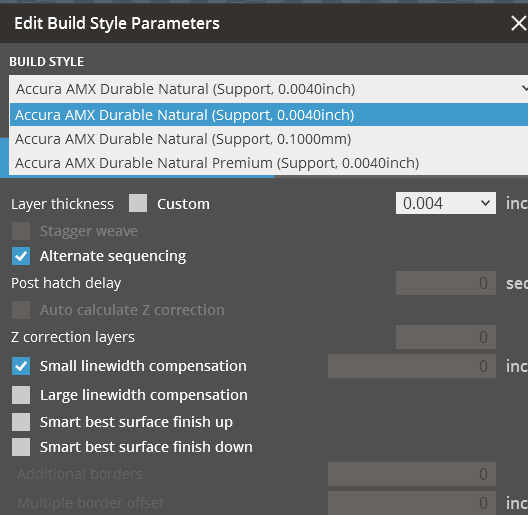Uncheck Alternate sequencing
This screenshot has height=515, width=528.
point(21,256)
